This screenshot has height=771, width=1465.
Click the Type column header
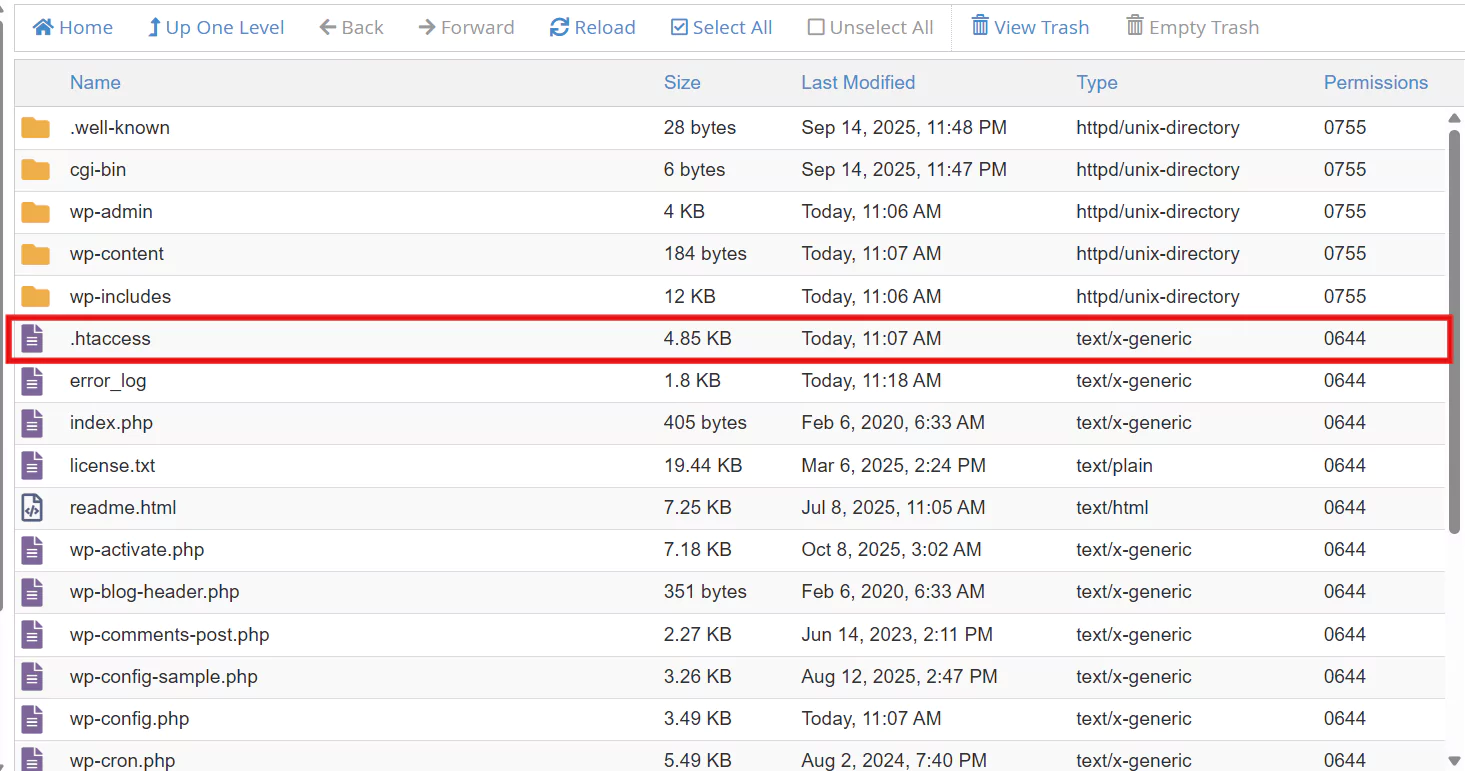(1097, 83)
